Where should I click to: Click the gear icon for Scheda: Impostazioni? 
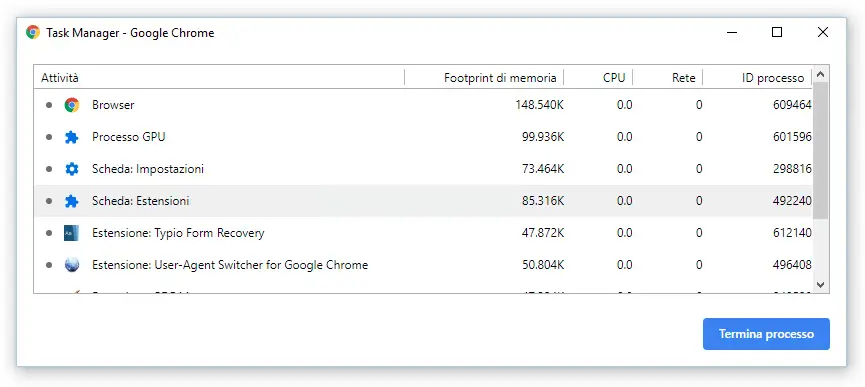pos(72,169)
